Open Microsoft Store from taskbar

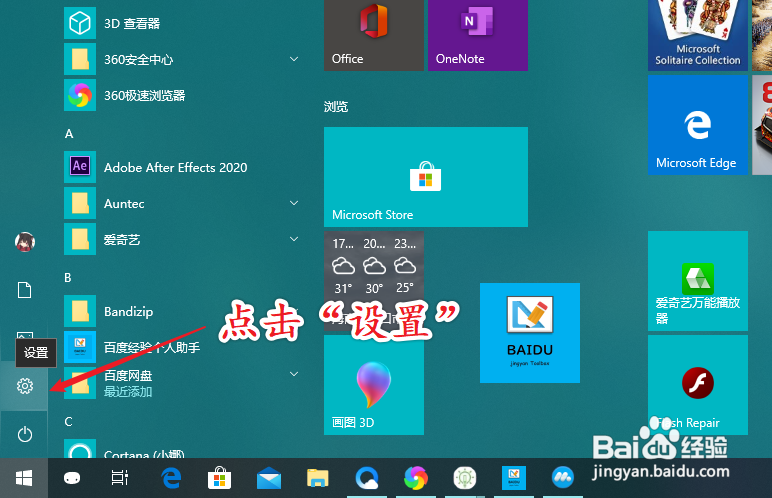tap(220, 478)
